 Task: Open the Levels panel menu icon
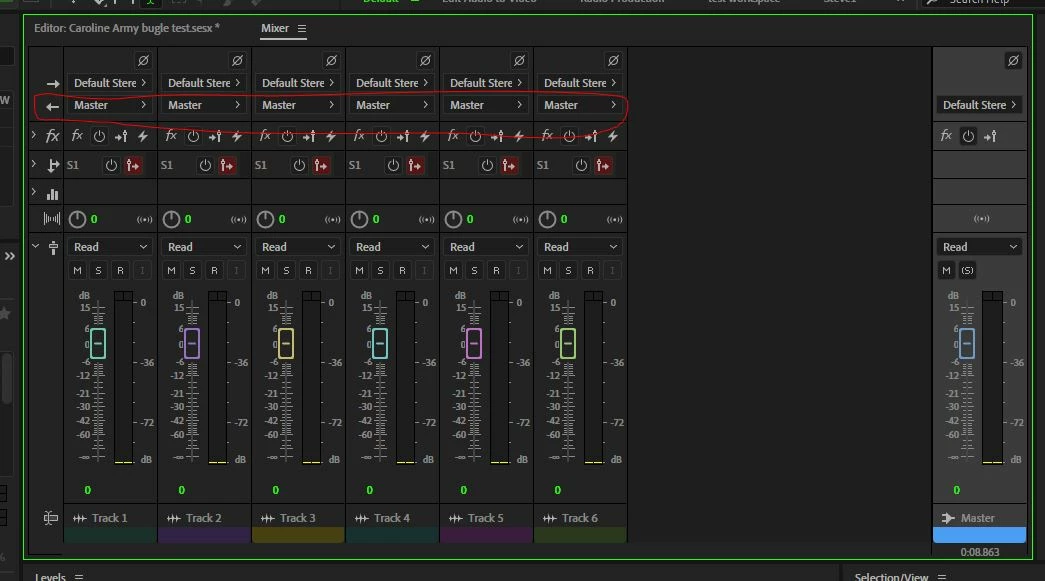pyautogui.click(x=79, y=577)
